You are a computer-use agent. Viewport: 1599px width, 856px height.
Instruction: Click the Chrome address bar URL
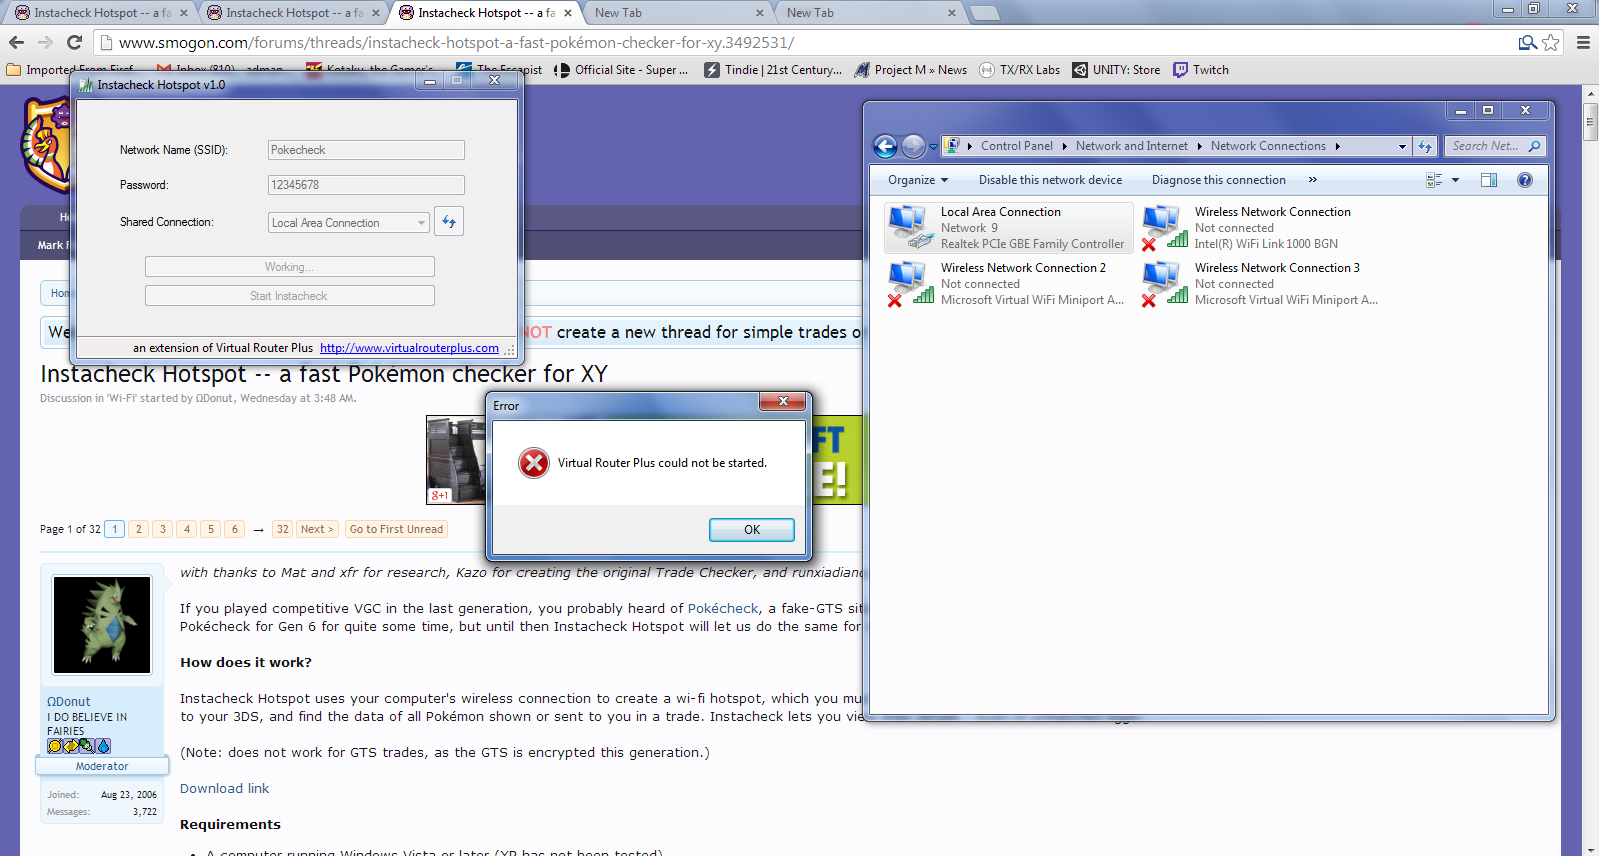(456, 42)
